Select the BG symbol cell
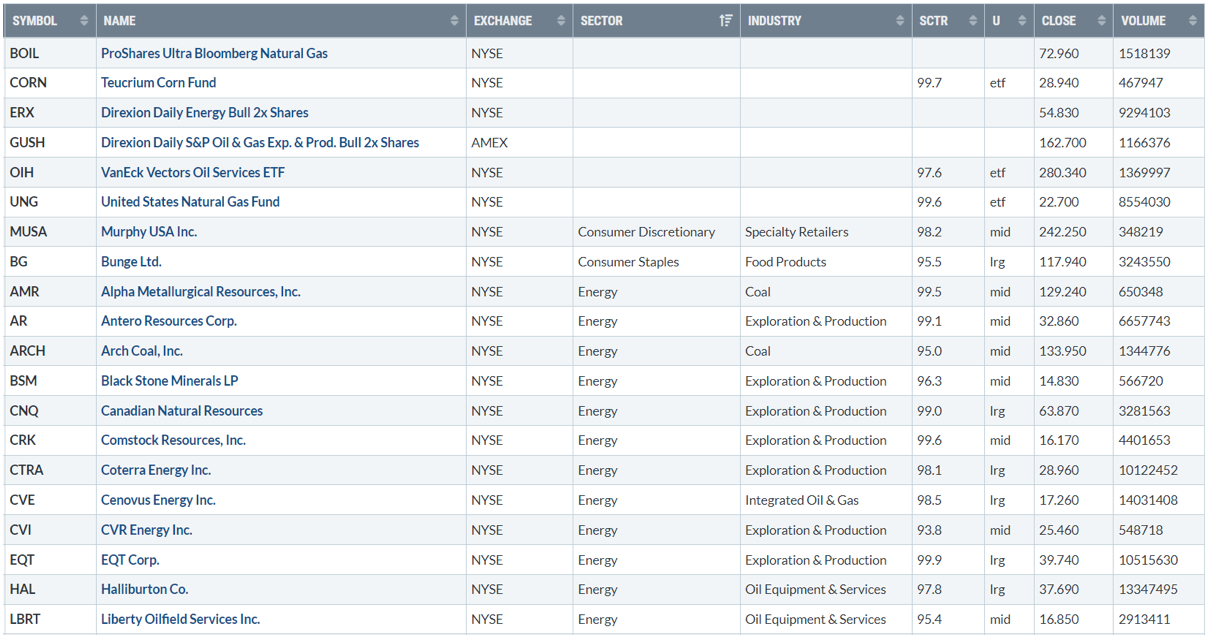Screen dimensions: 1208x640 coord(50,262)
